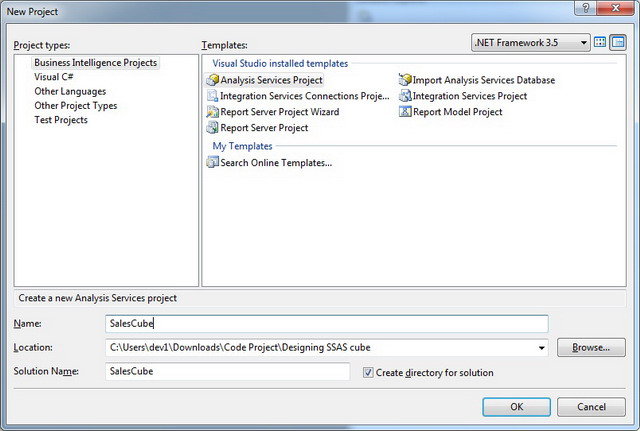Click the 'Visual Studio installed templates' heading
The image size is (640, 431).
pos(280,63)
